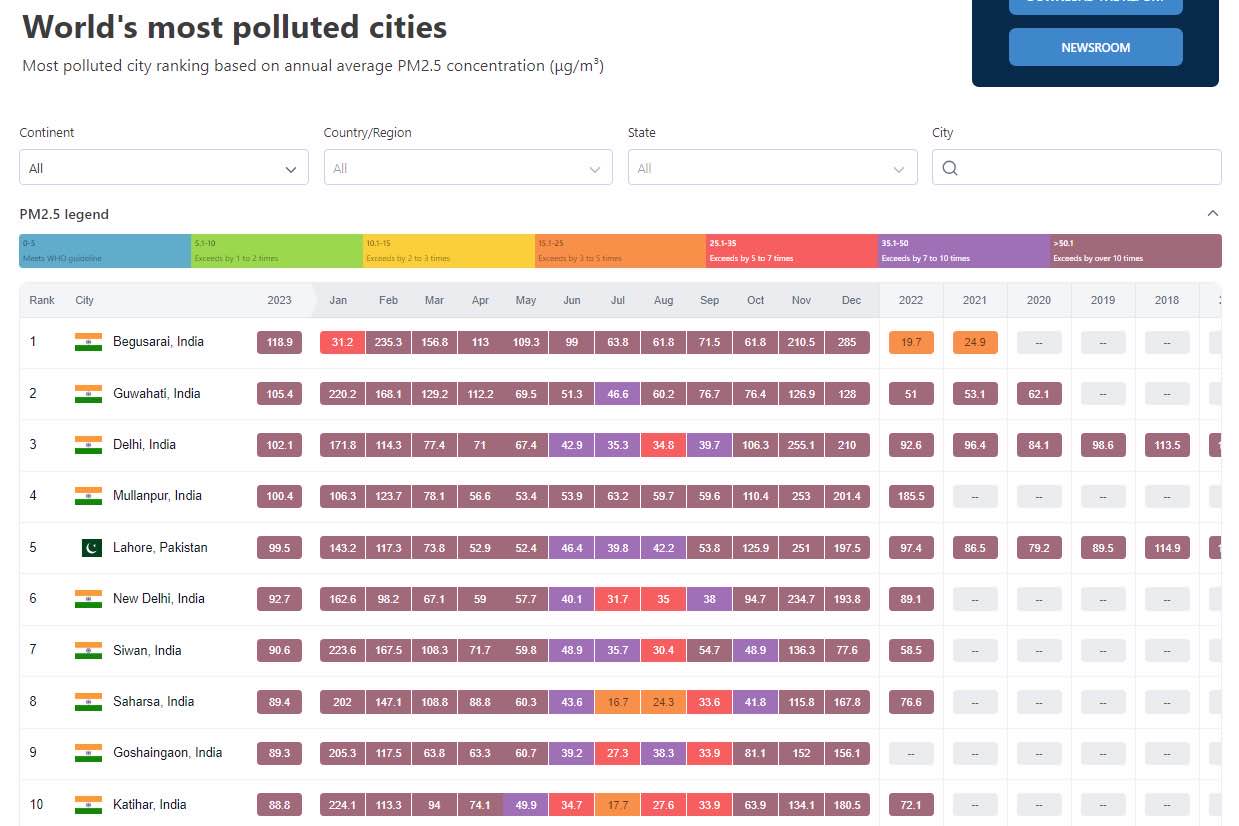The image size is (1239, 826).
Task: Click Guwahati's July value 46.6
Action: coord(618,394)
